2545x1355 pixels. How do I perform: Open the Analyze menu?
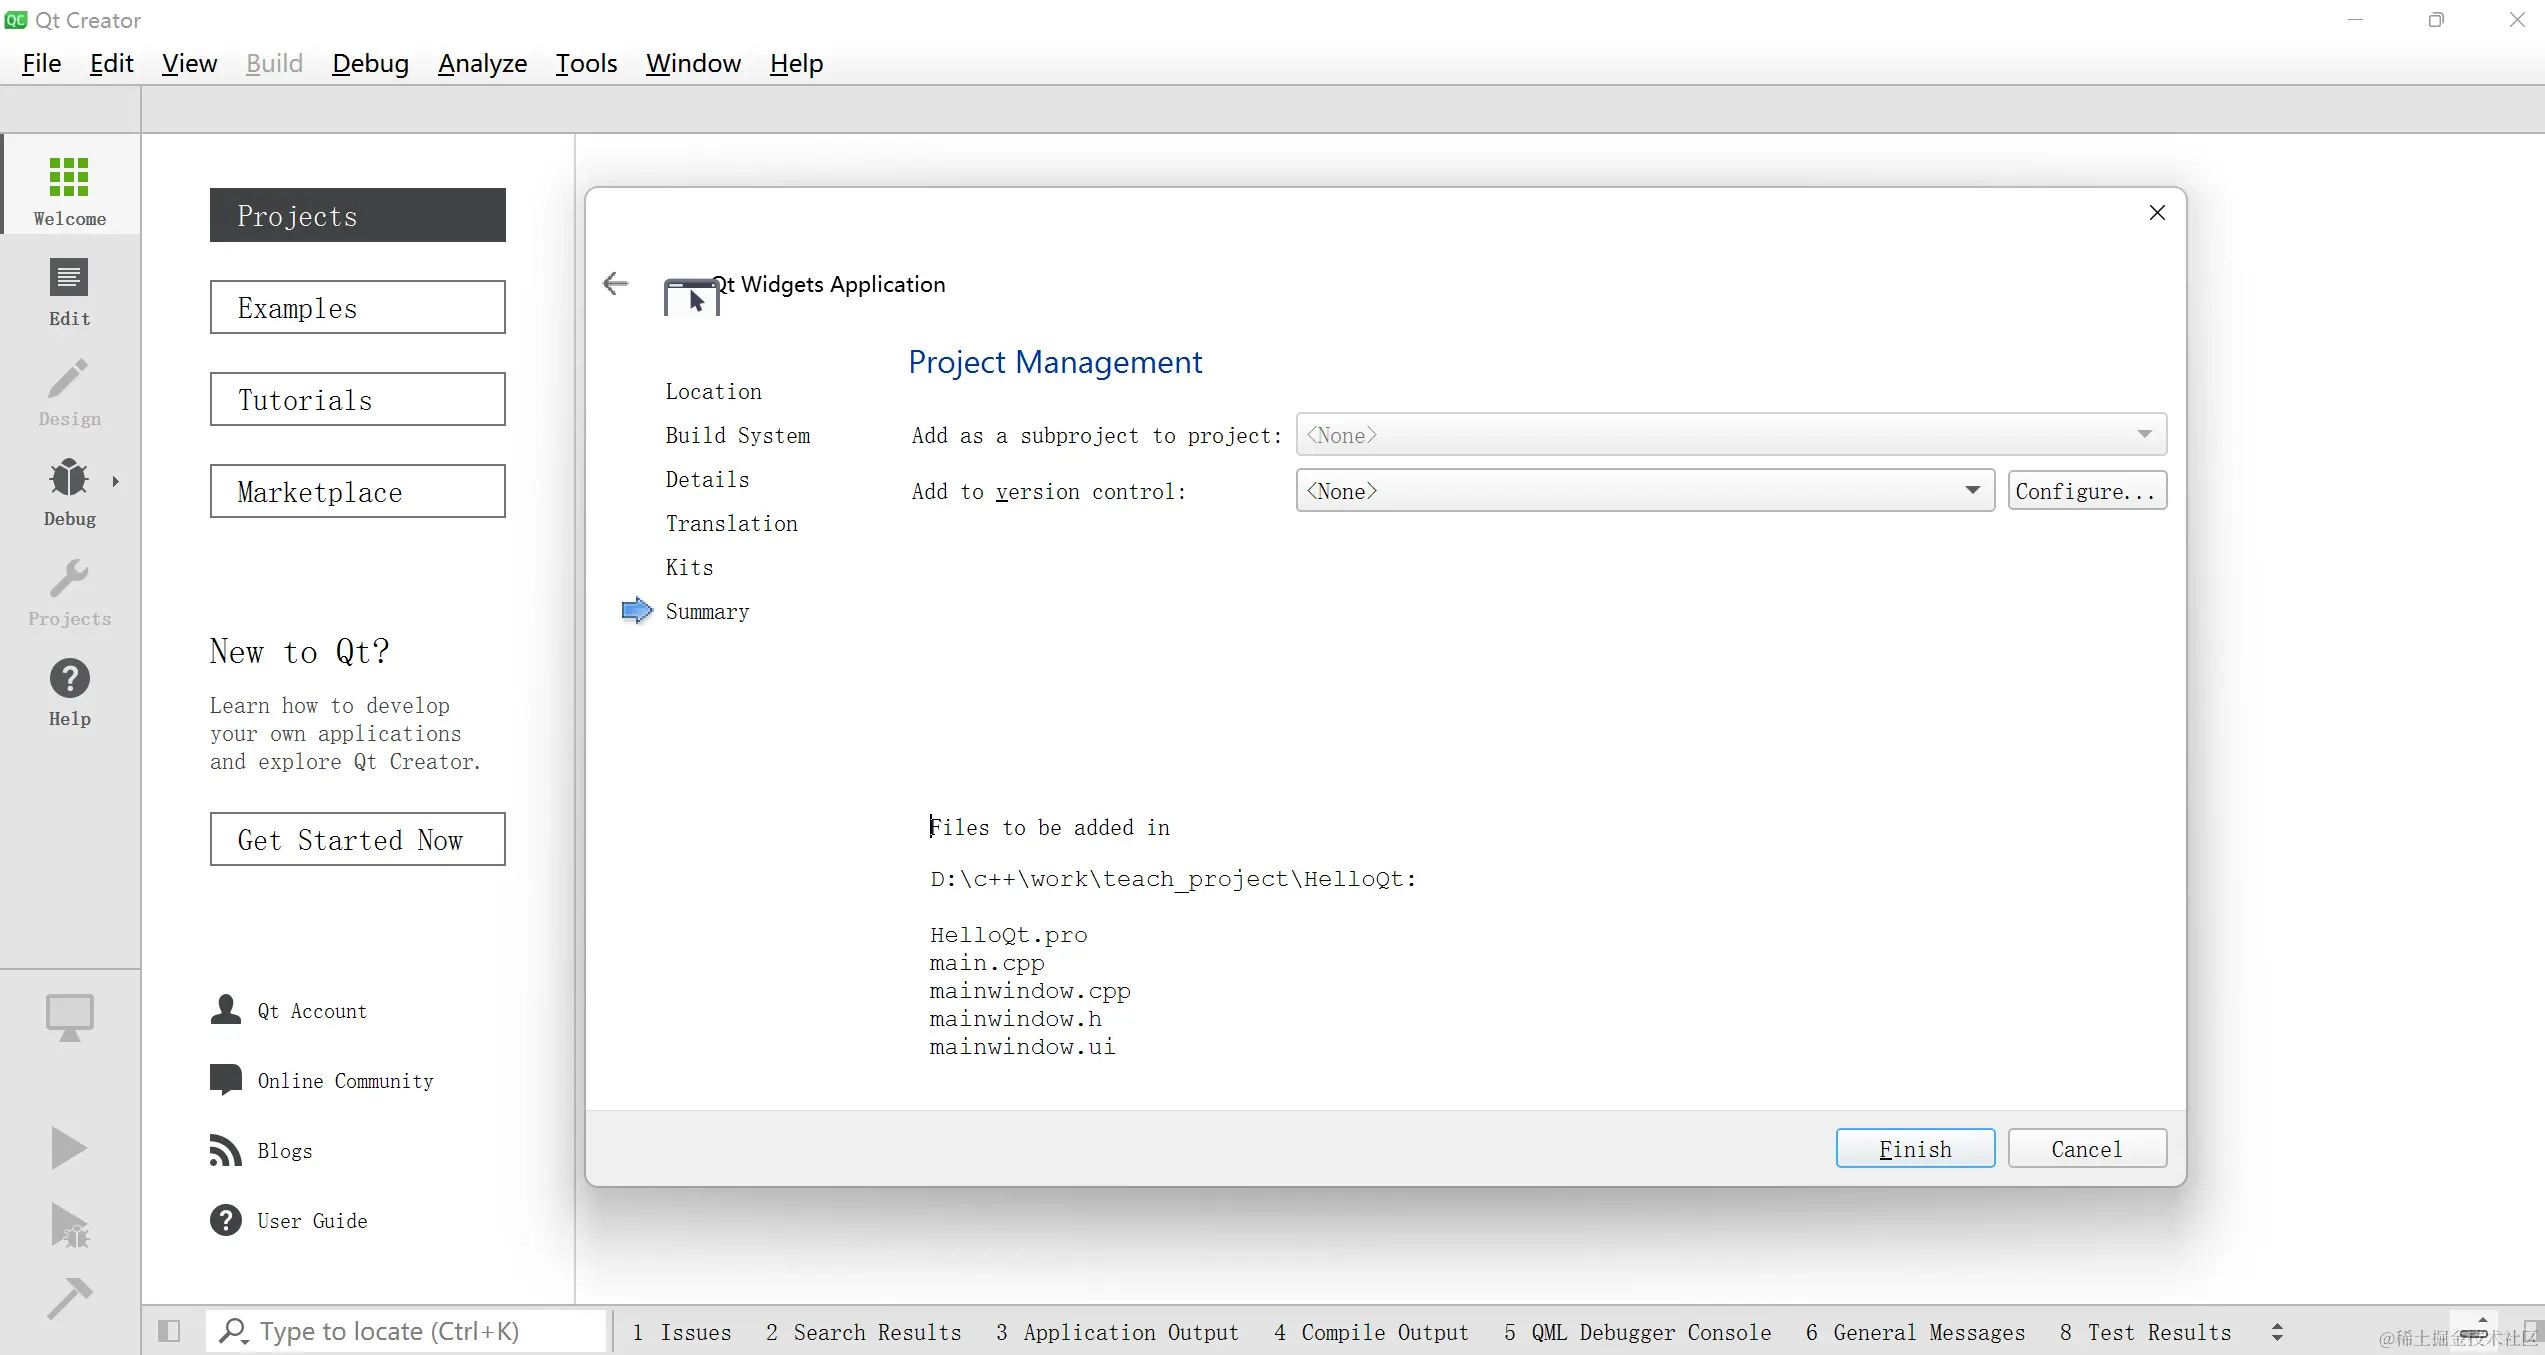pos(482,63)
